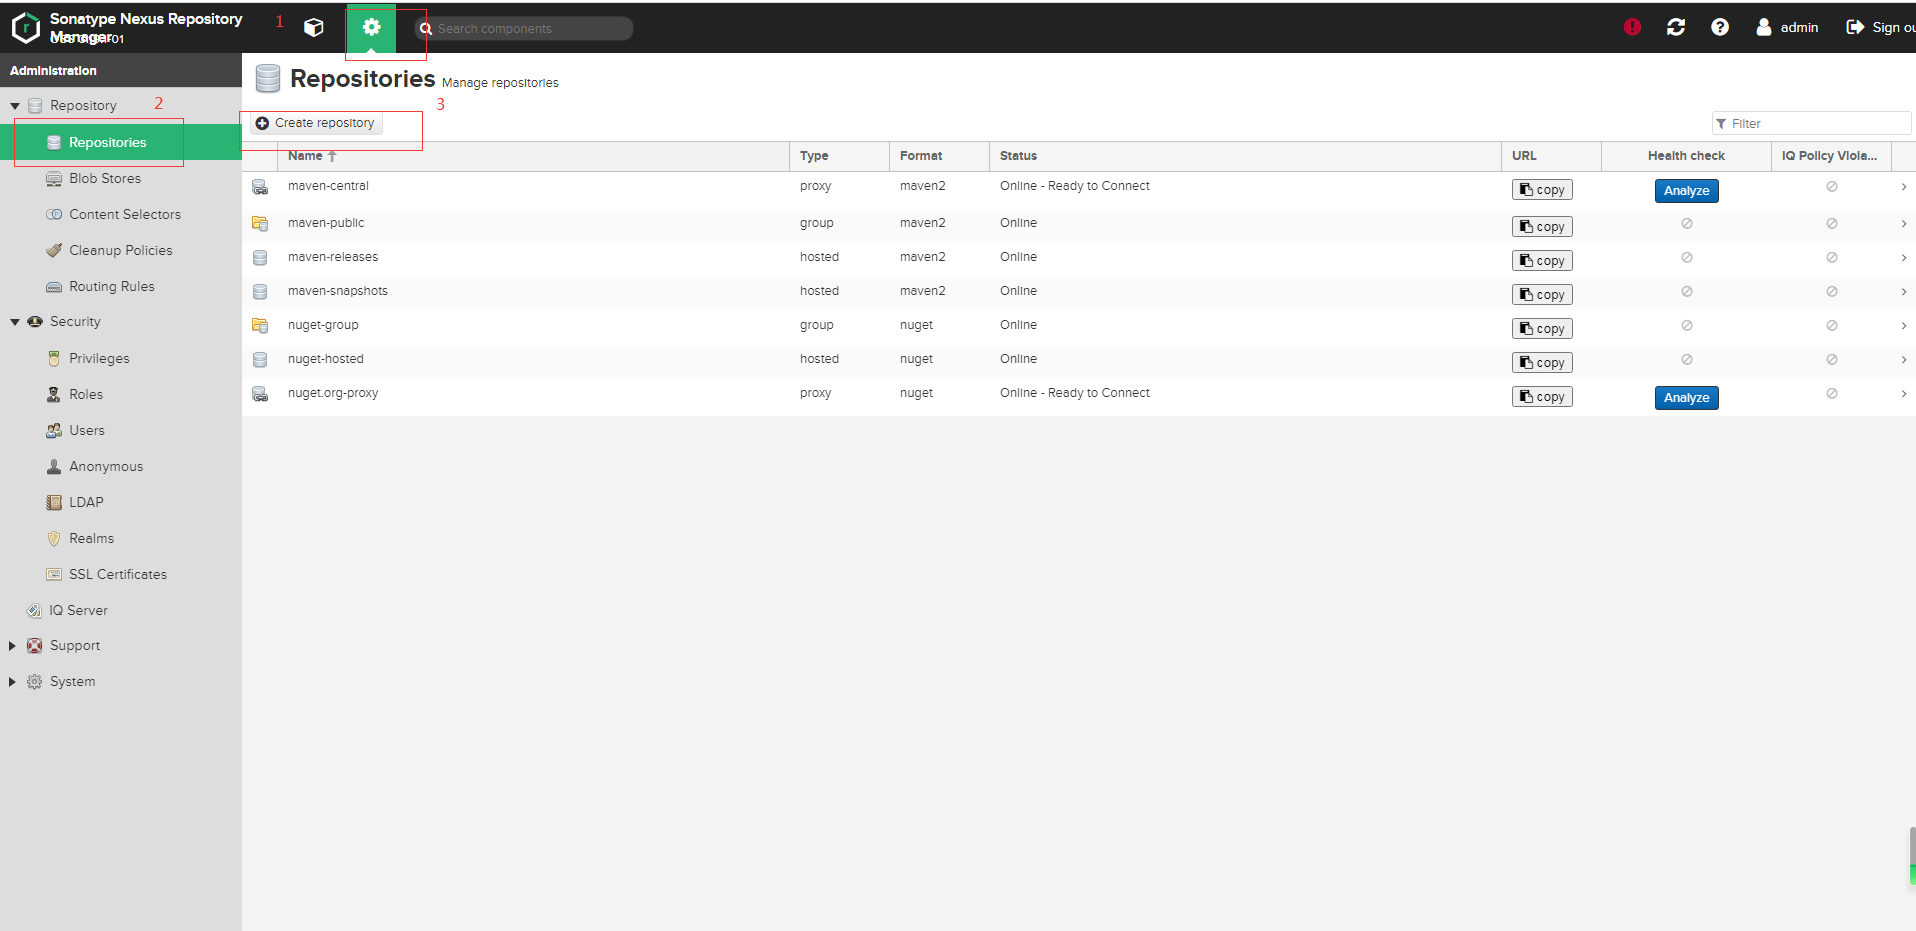Collapse the Security tree section
Image resolution: width=1916 pixels, height=931 pixels.
coord(15,322)
